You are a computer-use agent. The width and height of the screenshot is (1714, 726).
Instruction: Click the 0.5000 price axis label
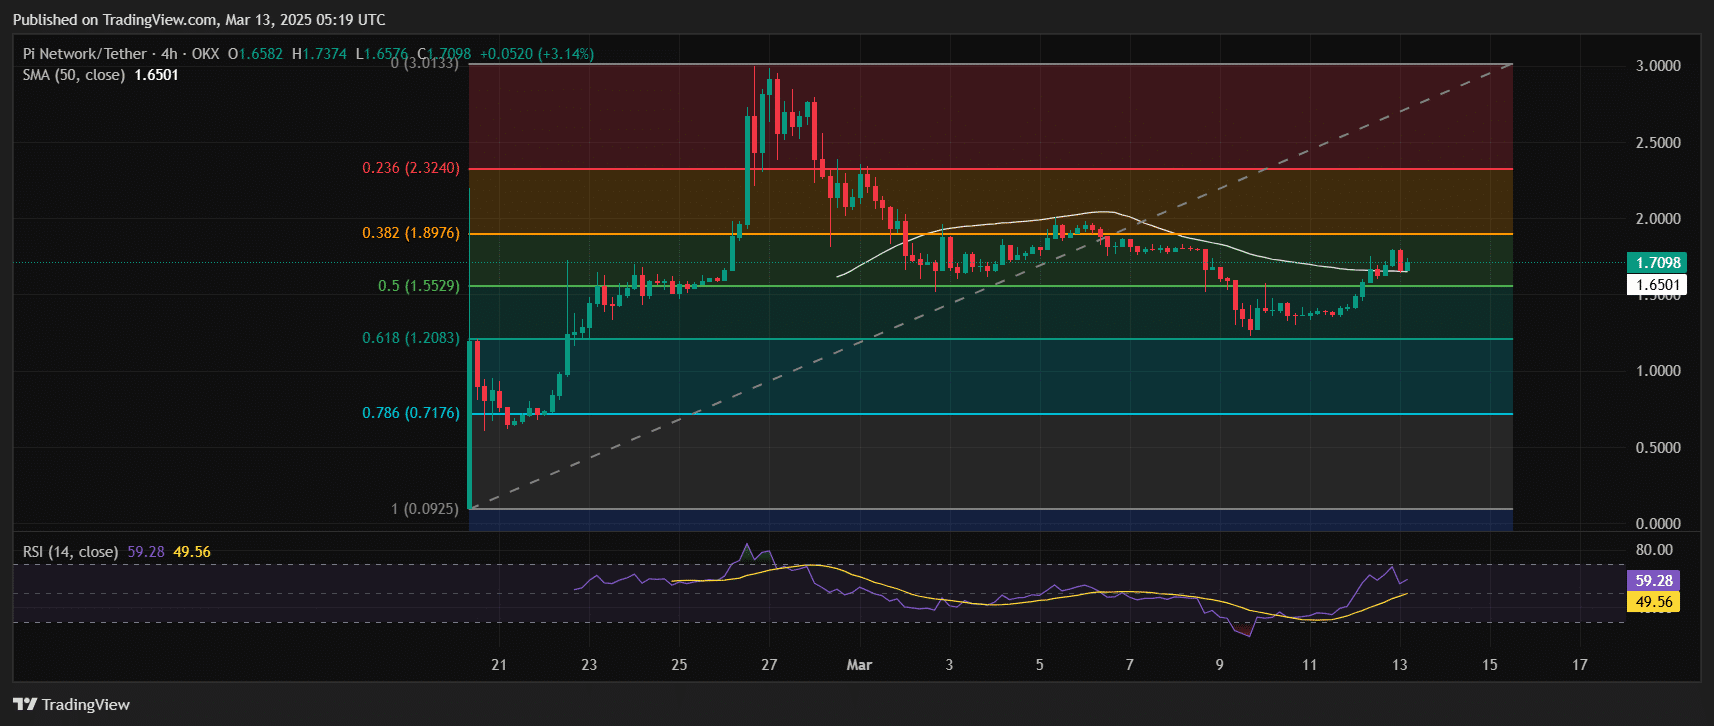point(1658,448)
